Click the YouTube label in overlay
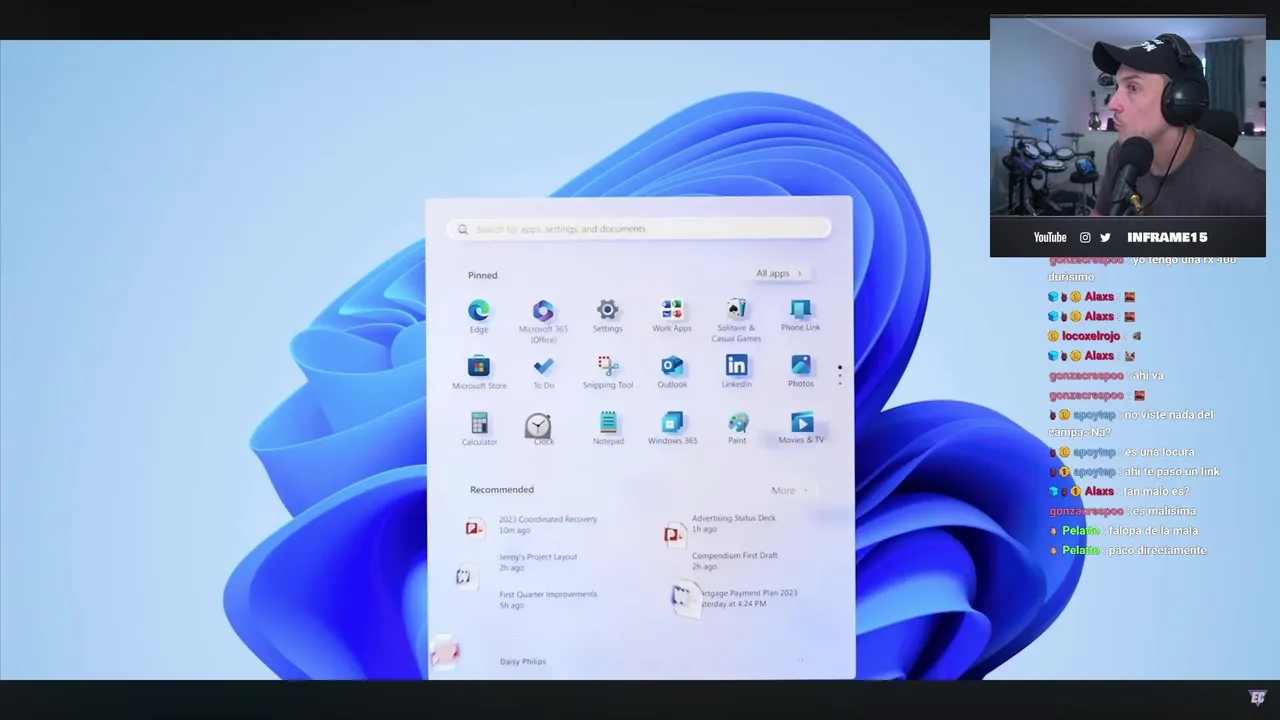Screen dimensions: 1280x720 [1050, 237]
